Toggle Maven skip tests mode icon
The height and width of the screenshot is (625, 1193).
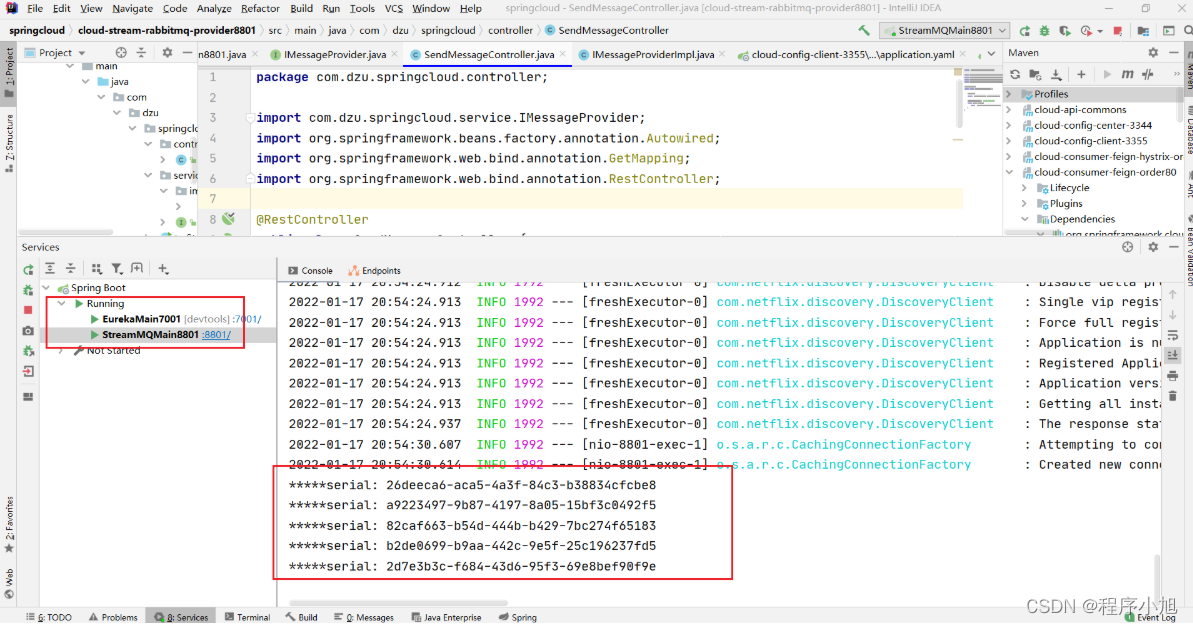click(1147, 74)
